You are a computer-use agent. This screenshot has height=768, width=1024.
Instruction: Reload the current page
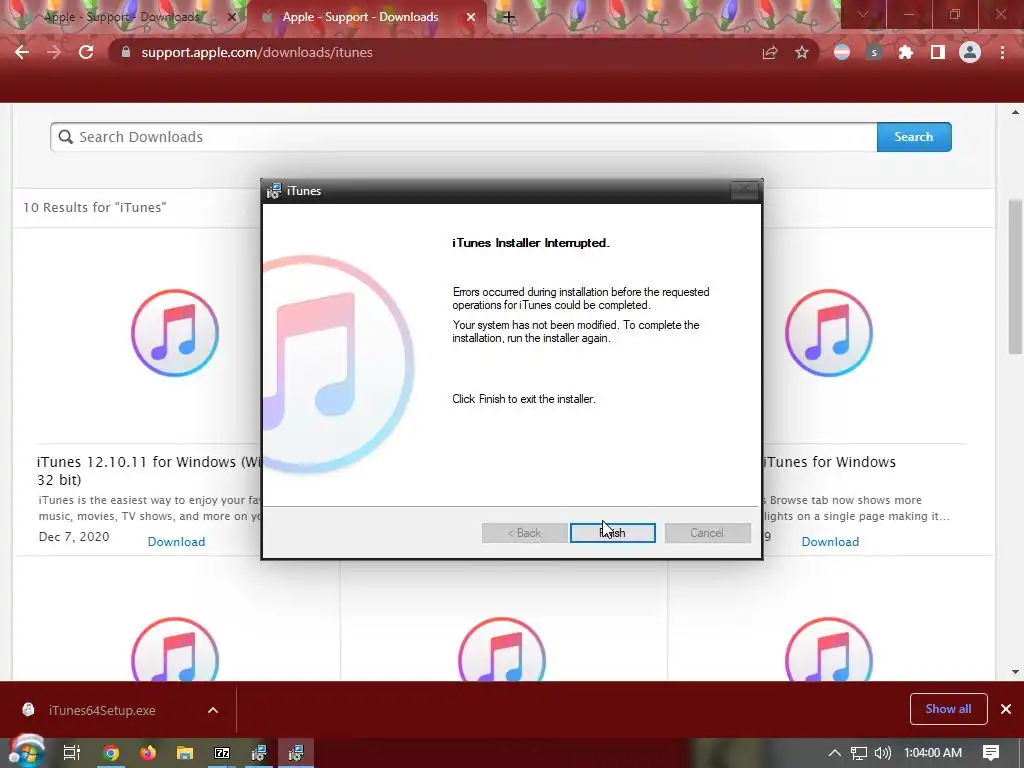coord(86,52)
